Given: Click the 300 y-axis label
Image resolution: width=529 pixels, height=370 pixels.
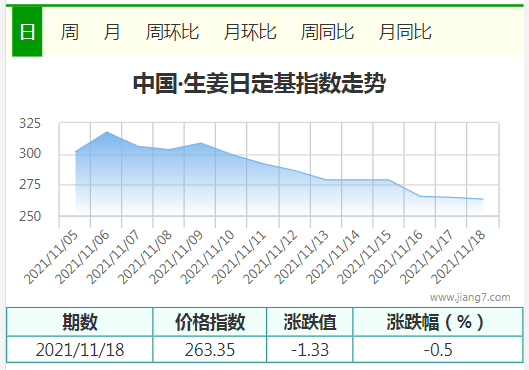Looking at the screenshot, I should (x=30, y=153).
